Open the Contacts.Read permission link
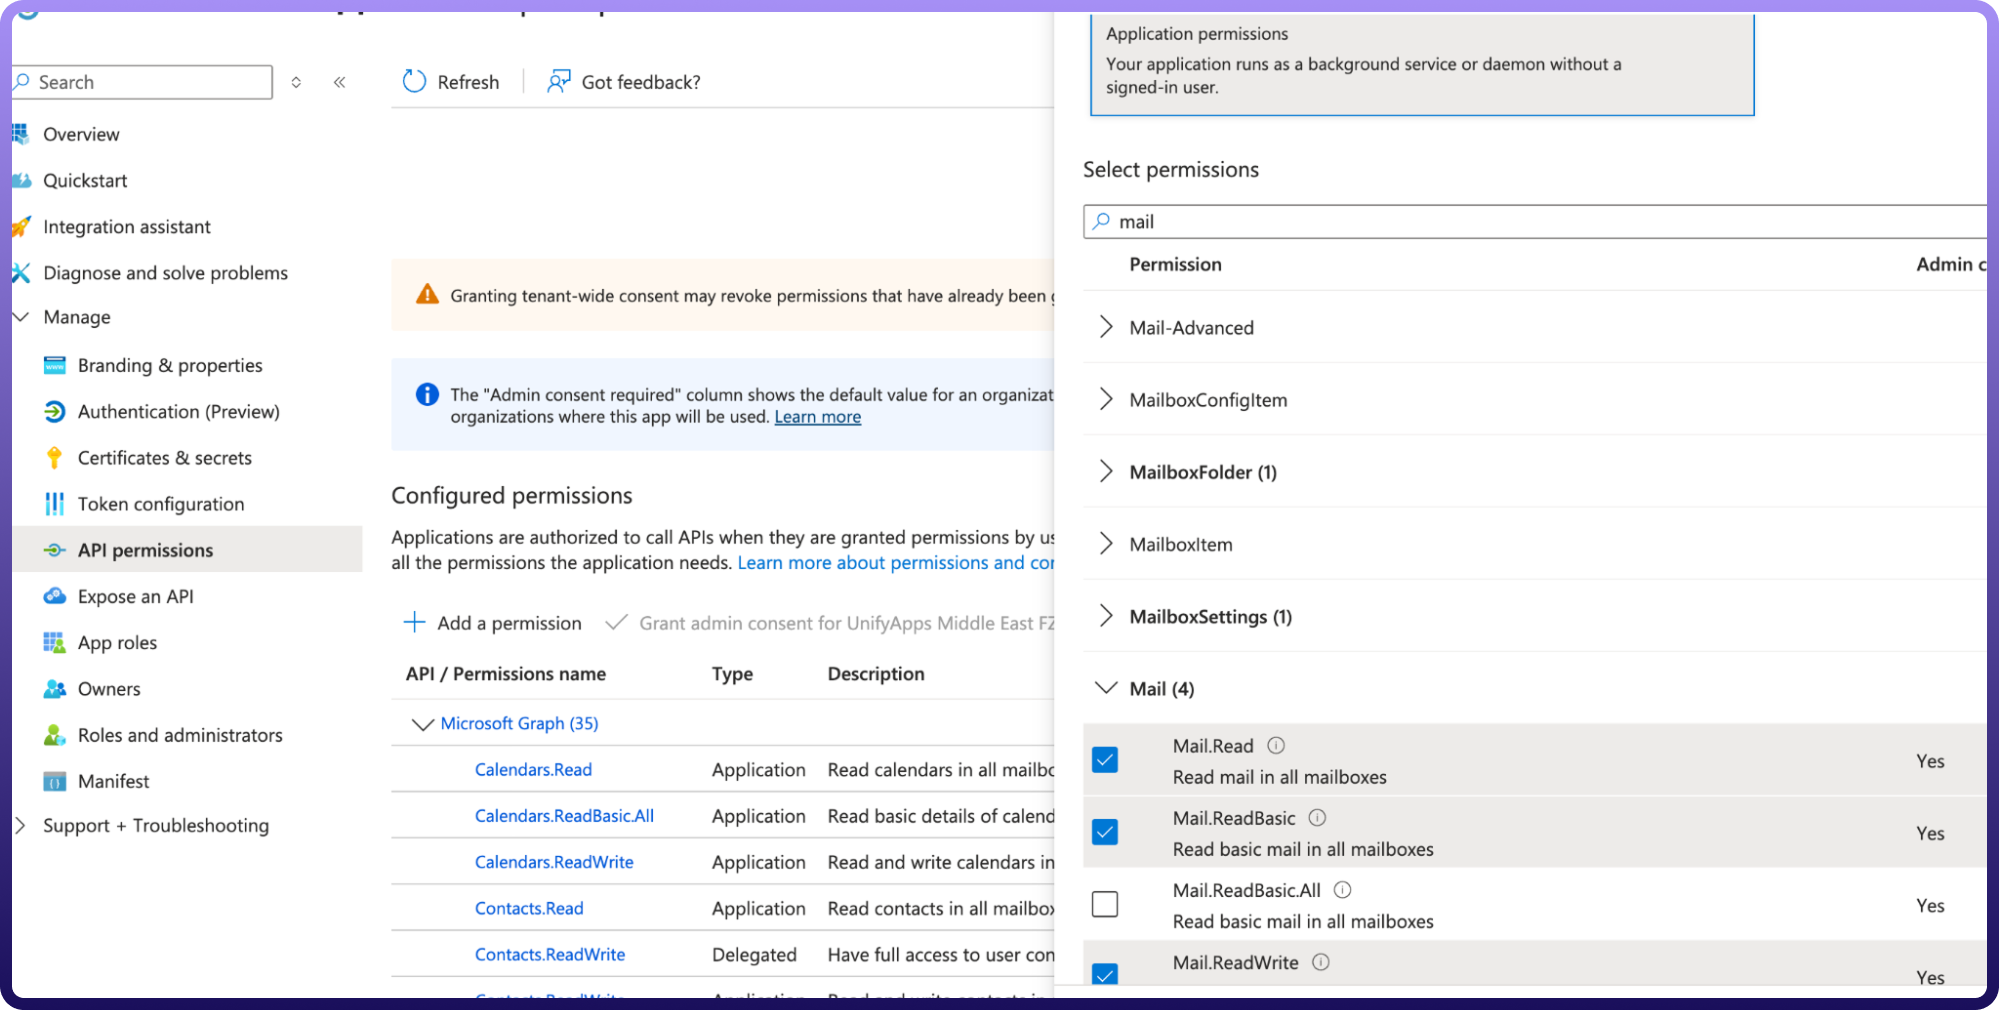The height and width of the screenshot is (1010, 1999). point(529,908)
